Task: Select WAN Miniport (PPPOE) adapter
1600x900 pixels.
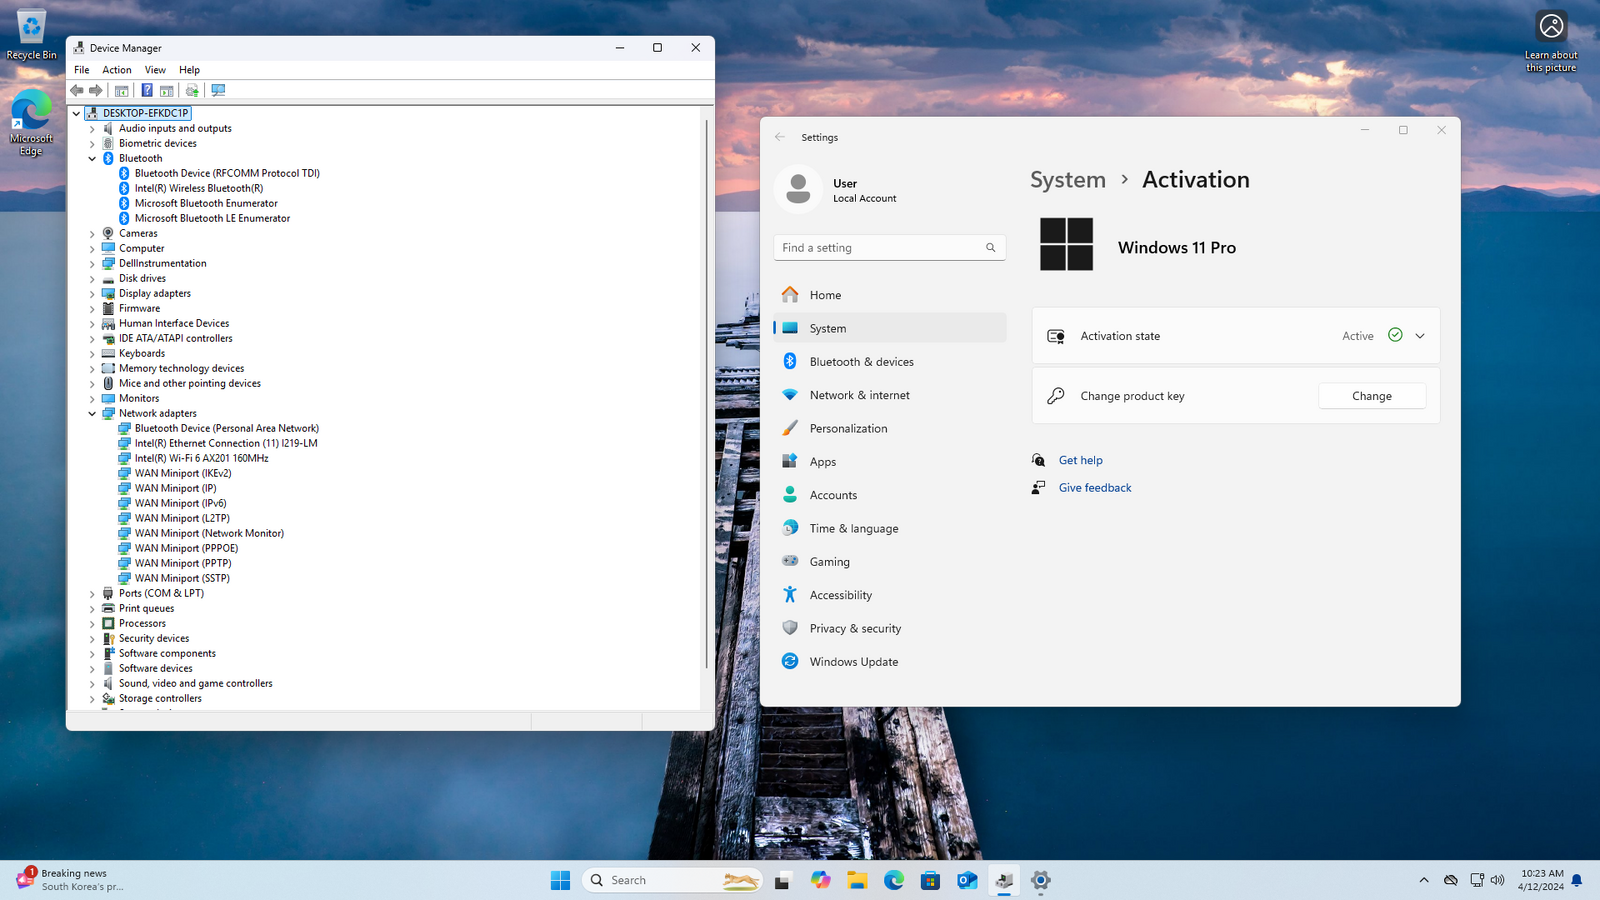Action: pos(186,548)
